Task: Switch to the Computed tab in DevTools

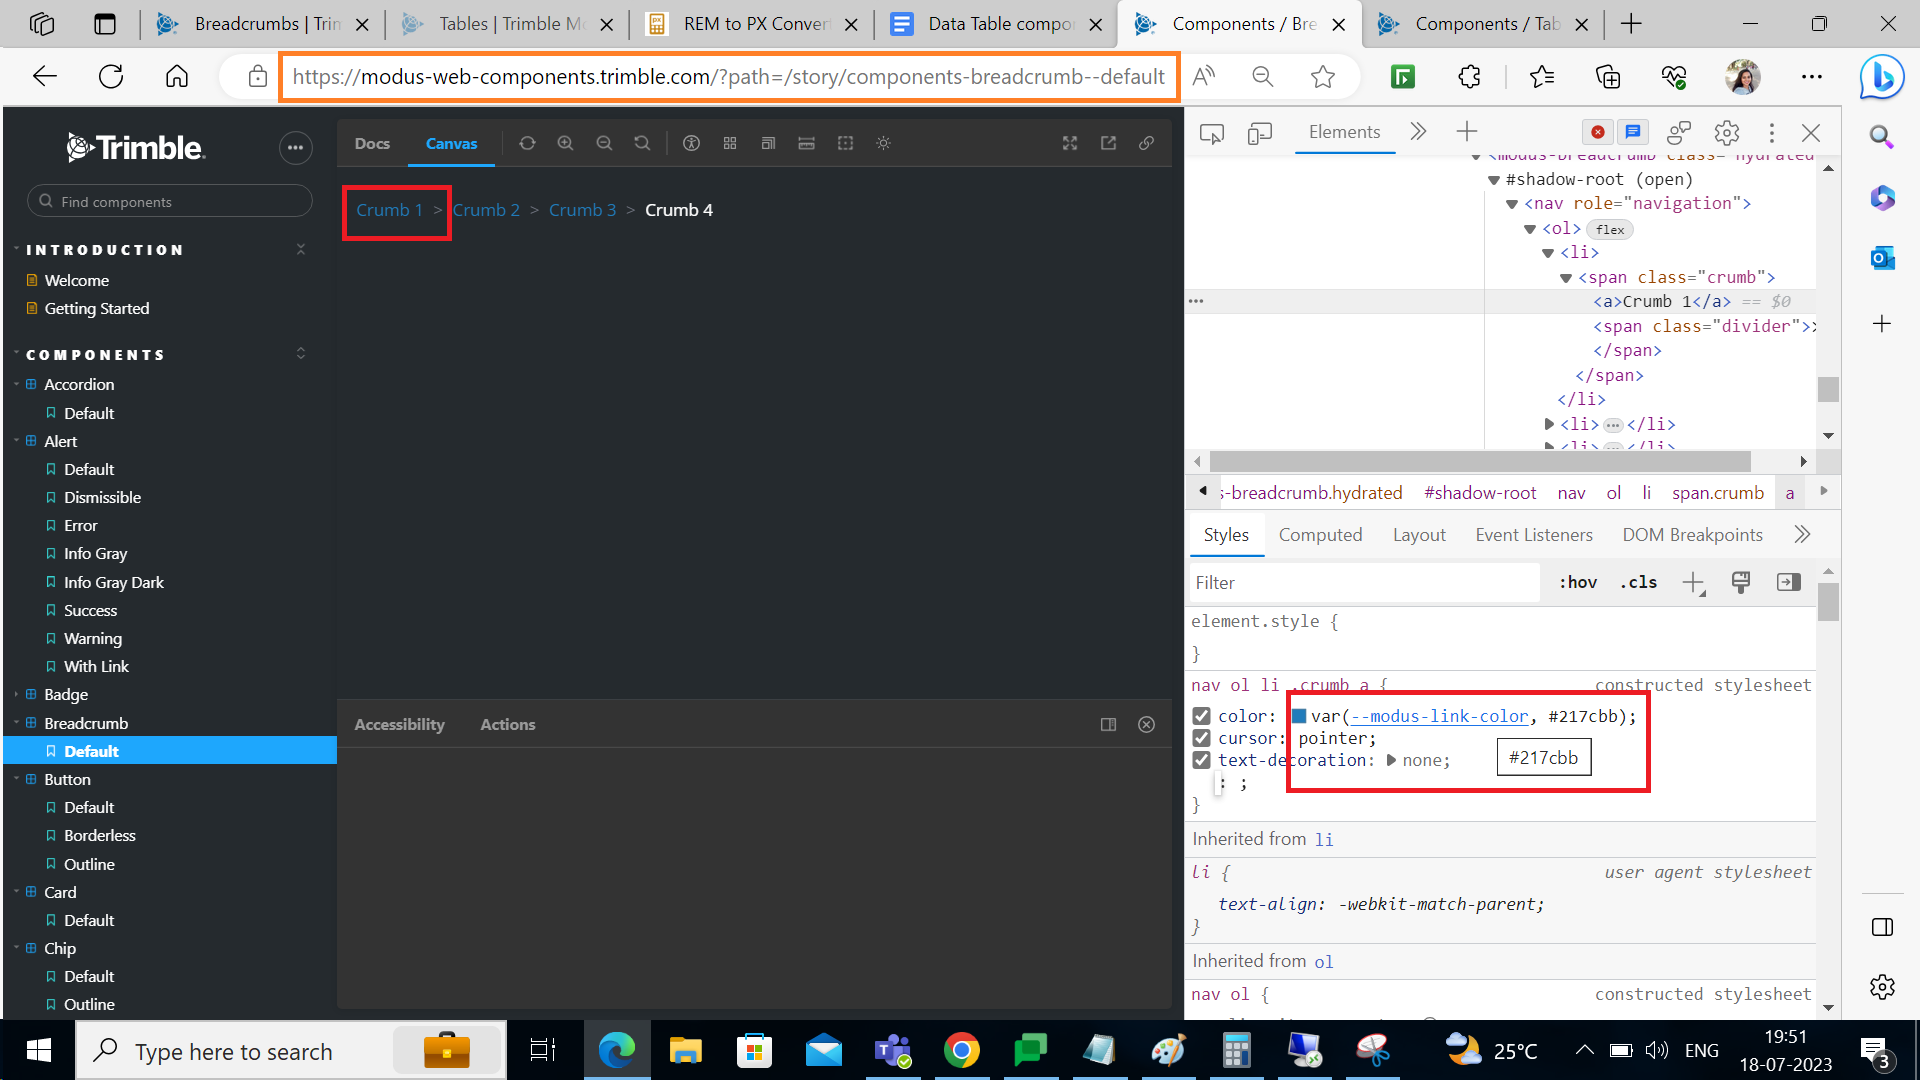Action: (1320, 534)
